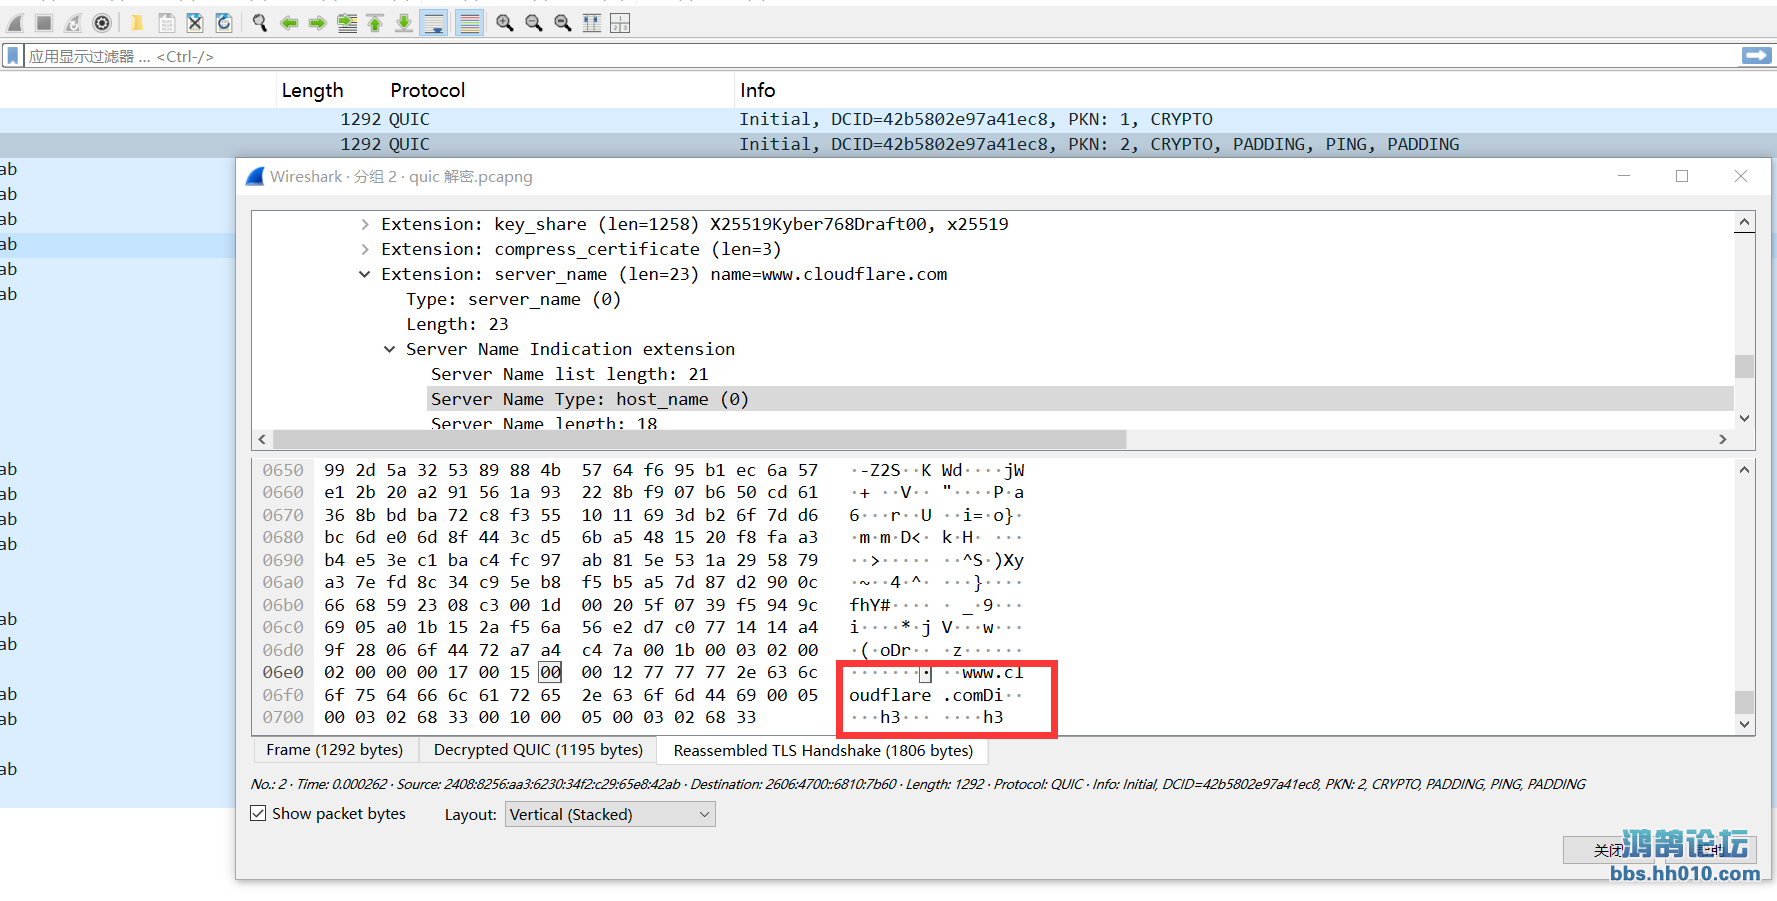Minimize the packet detail dialog window
Screen dimensions: 1777x901
pos(1624,176)
